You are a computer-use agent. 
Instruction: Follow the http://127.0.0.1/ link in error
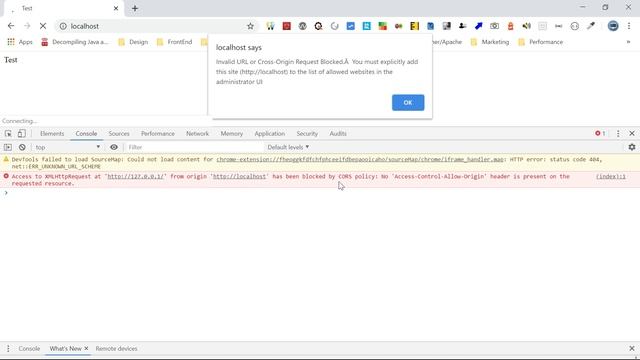pos(136,176)
